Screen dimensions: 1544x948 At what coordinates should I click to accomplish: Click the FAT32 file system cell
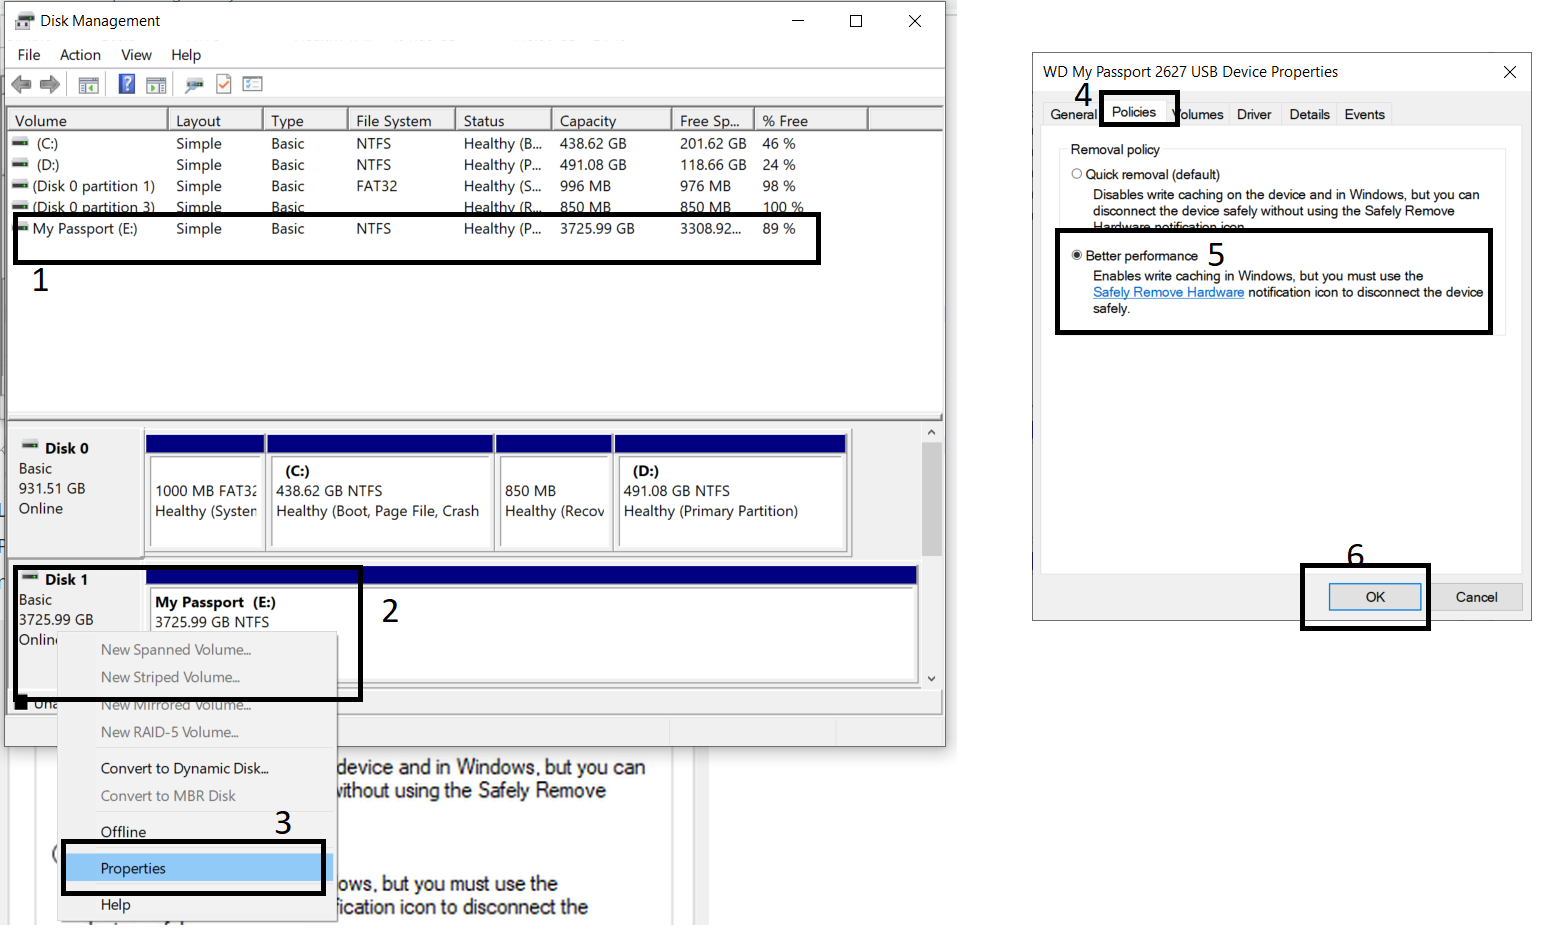(x=377, y=186)
